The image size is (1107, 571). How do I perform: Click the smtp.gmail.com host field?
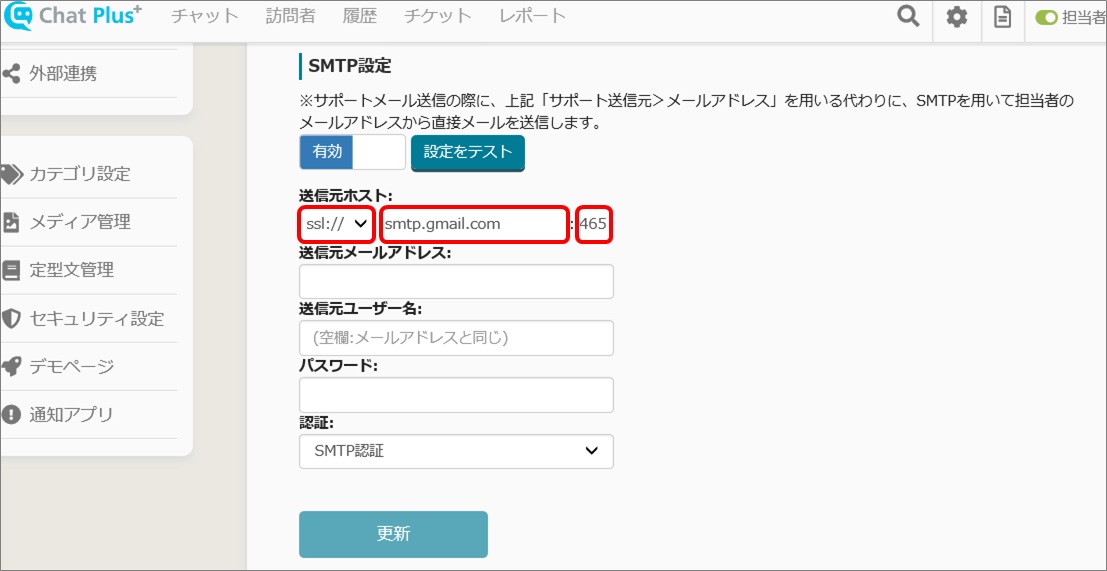coord(474,224)
